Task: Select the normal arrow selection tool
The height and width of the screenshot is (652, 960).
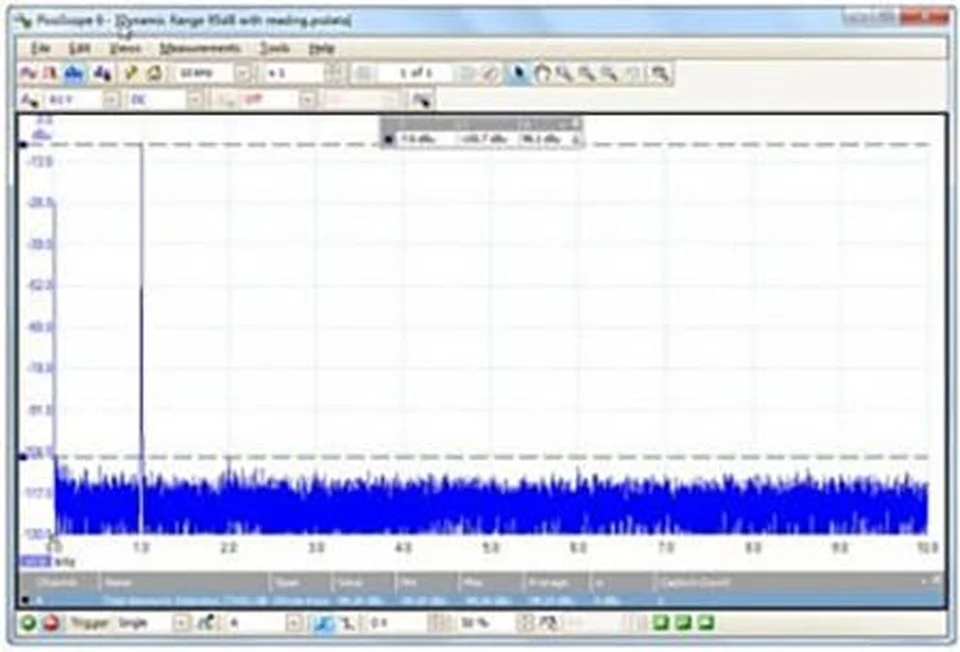Action: click(516, 72)
